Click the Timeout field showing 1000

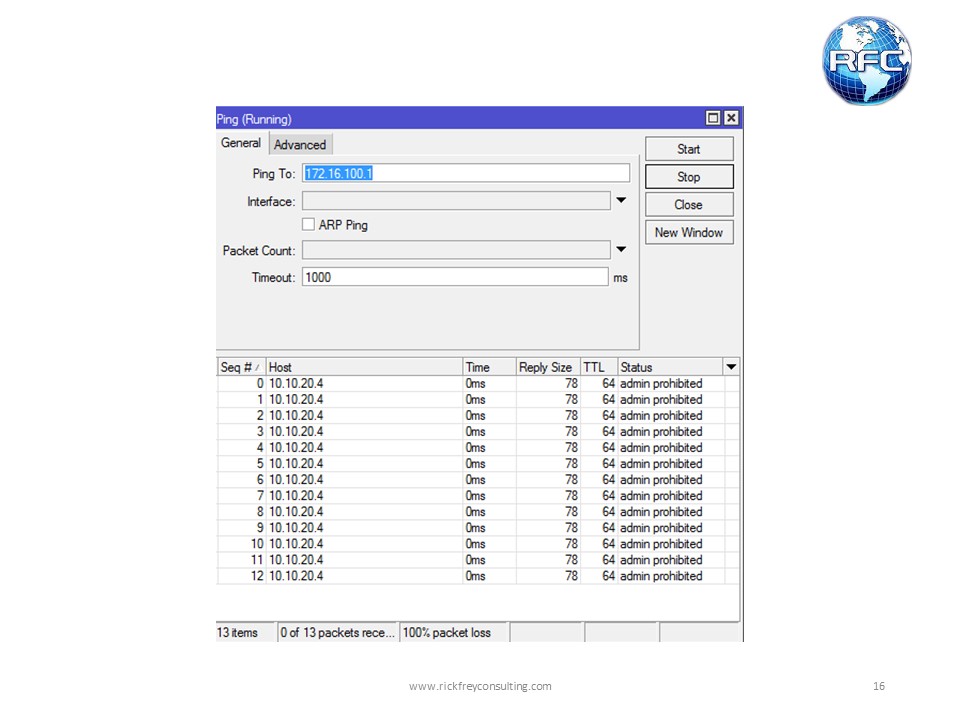tap(456, 277)
